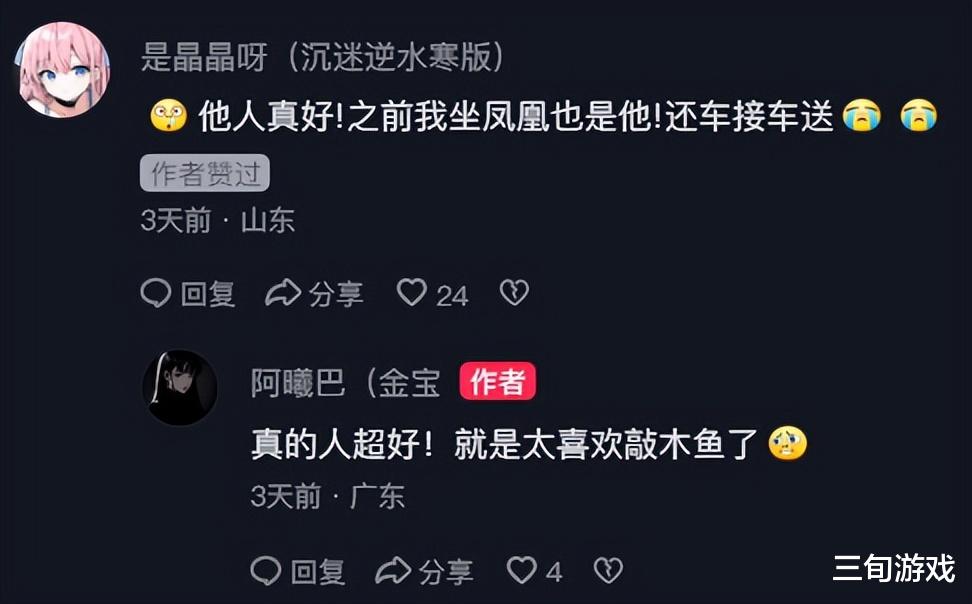Click the red 作者 badge
Viewport: 972px width, 604px height.
(498, 381)
